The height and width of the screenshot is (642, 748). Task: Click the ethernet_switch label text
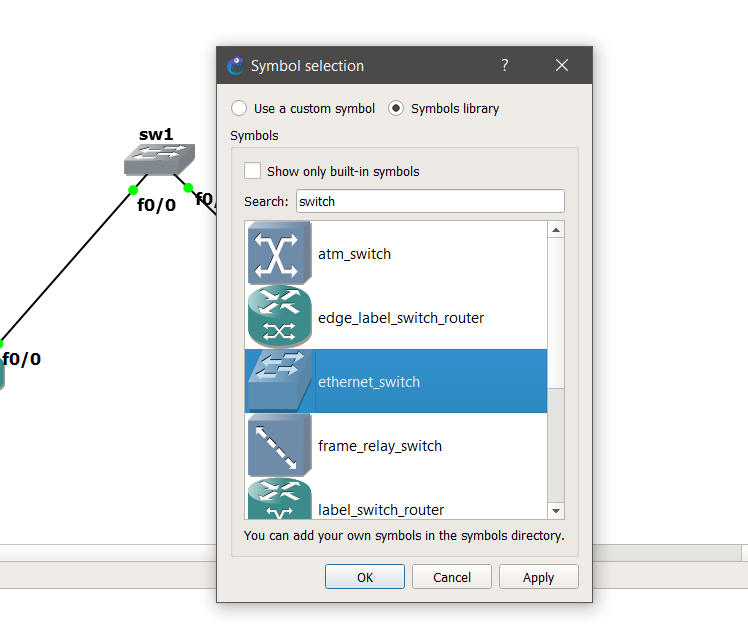tap(369, 382)
